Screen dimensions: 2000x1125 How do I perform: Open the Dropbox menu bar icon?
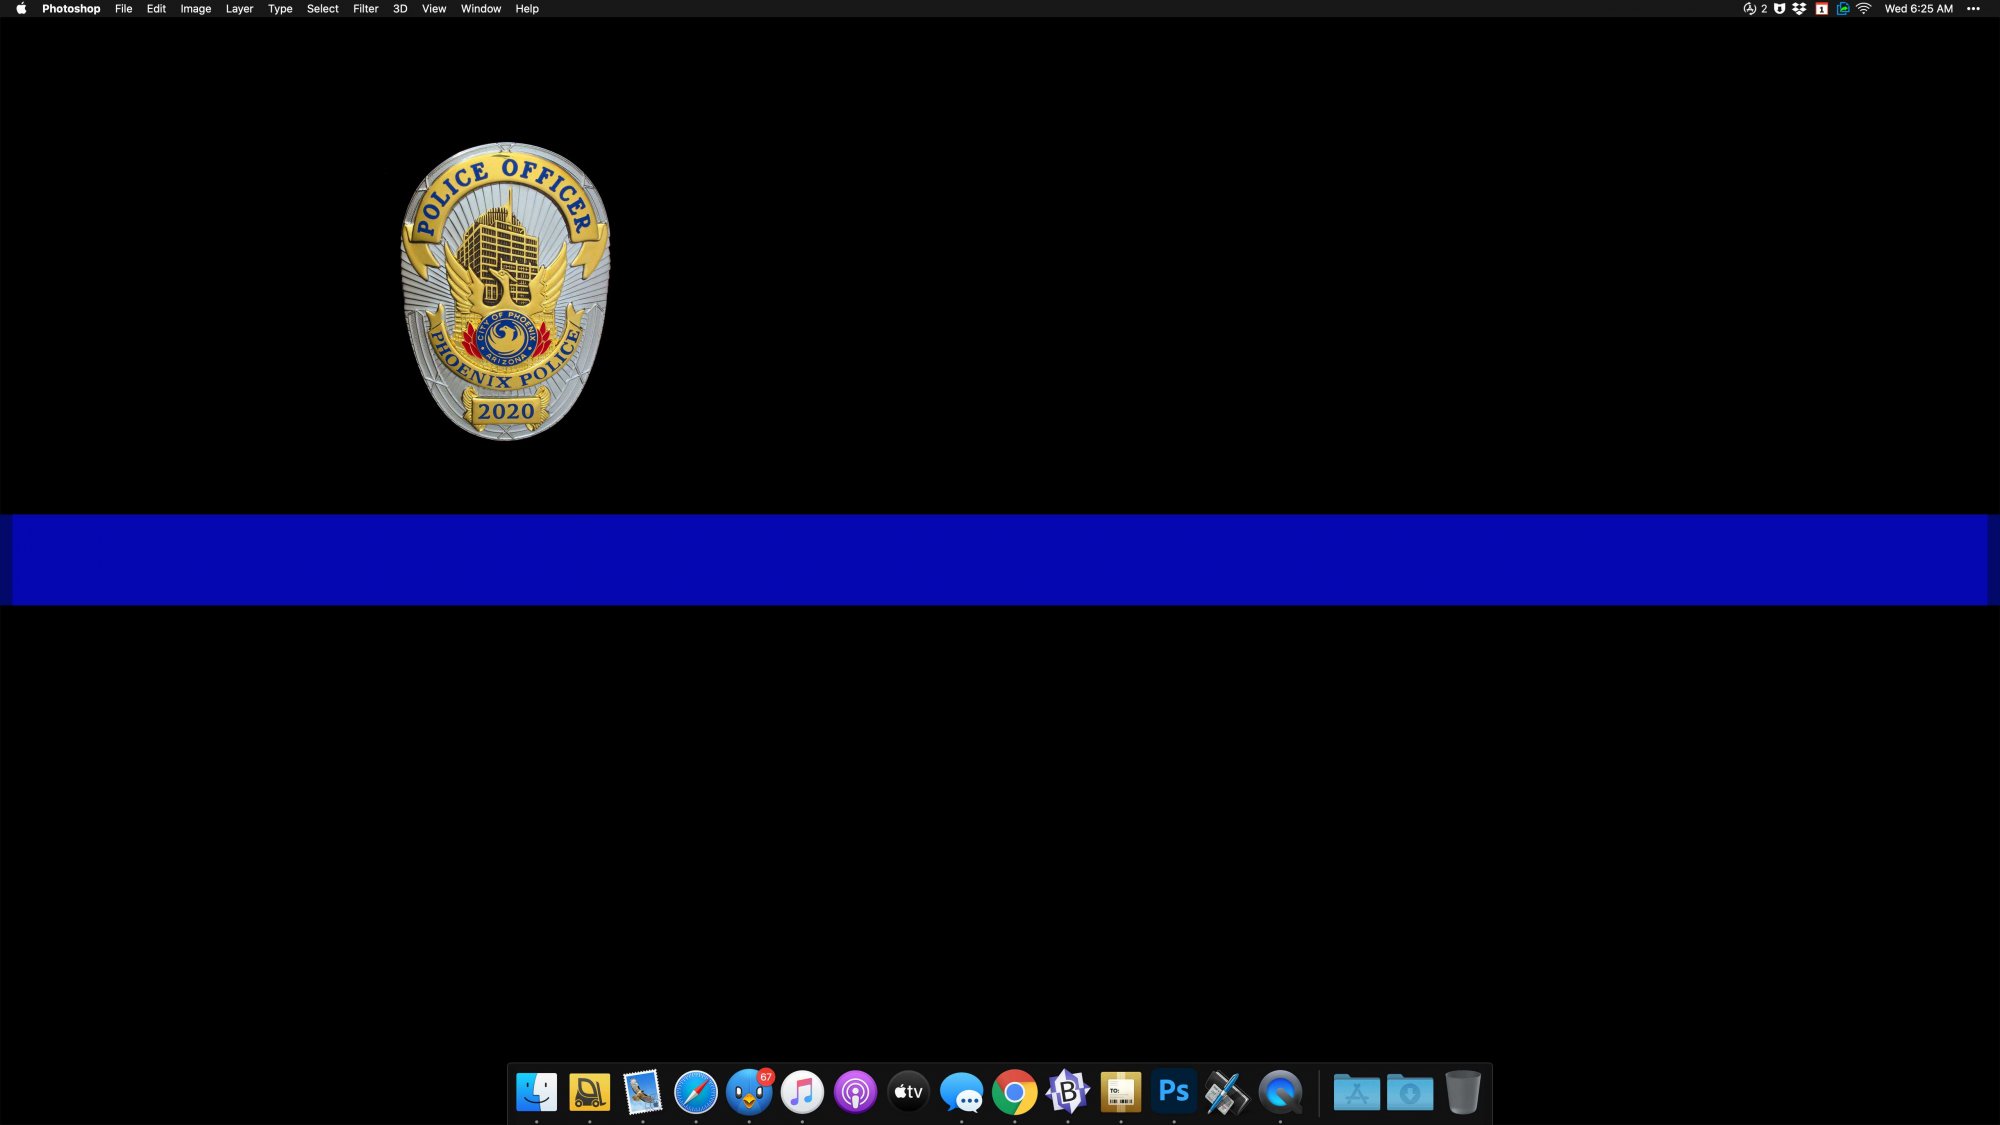tap(1800, 9)
